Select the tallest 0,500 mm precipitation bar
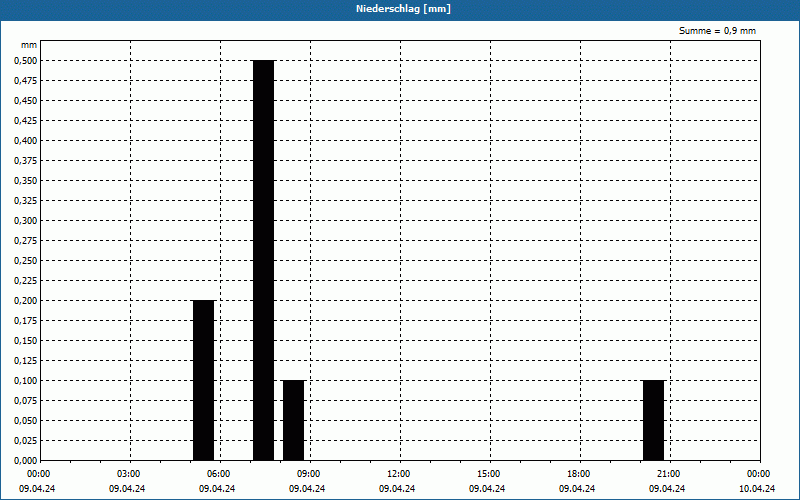The height and width of the screenshot is (500, 800). click(264, 260)
